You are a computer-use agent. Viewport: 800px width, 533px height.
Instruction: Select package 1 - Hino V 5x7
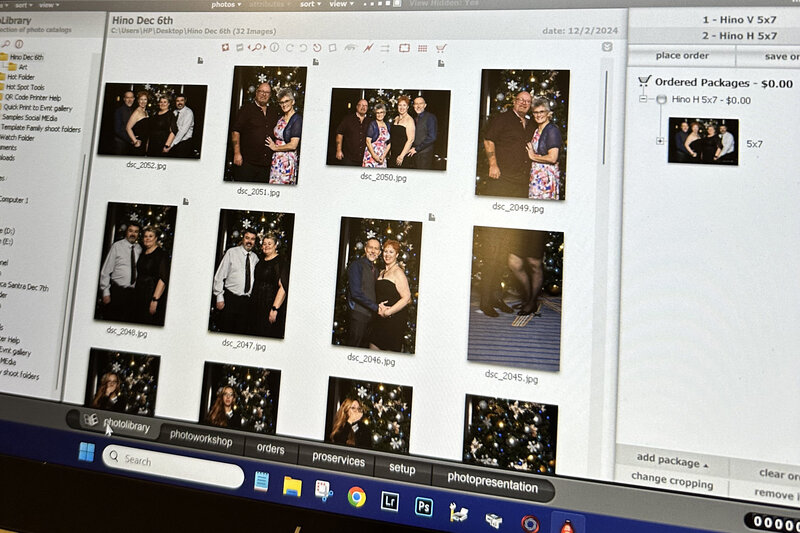pos(739,20)
